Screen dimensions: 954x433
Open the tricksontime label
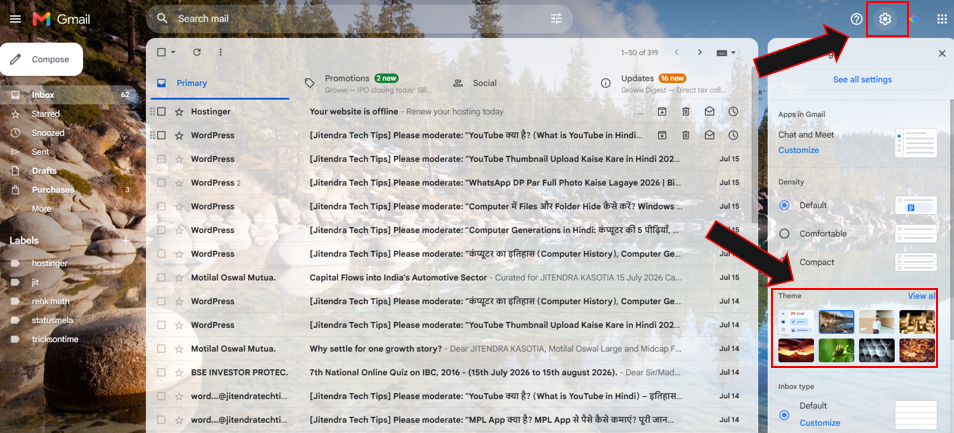[x=55, y=339]
